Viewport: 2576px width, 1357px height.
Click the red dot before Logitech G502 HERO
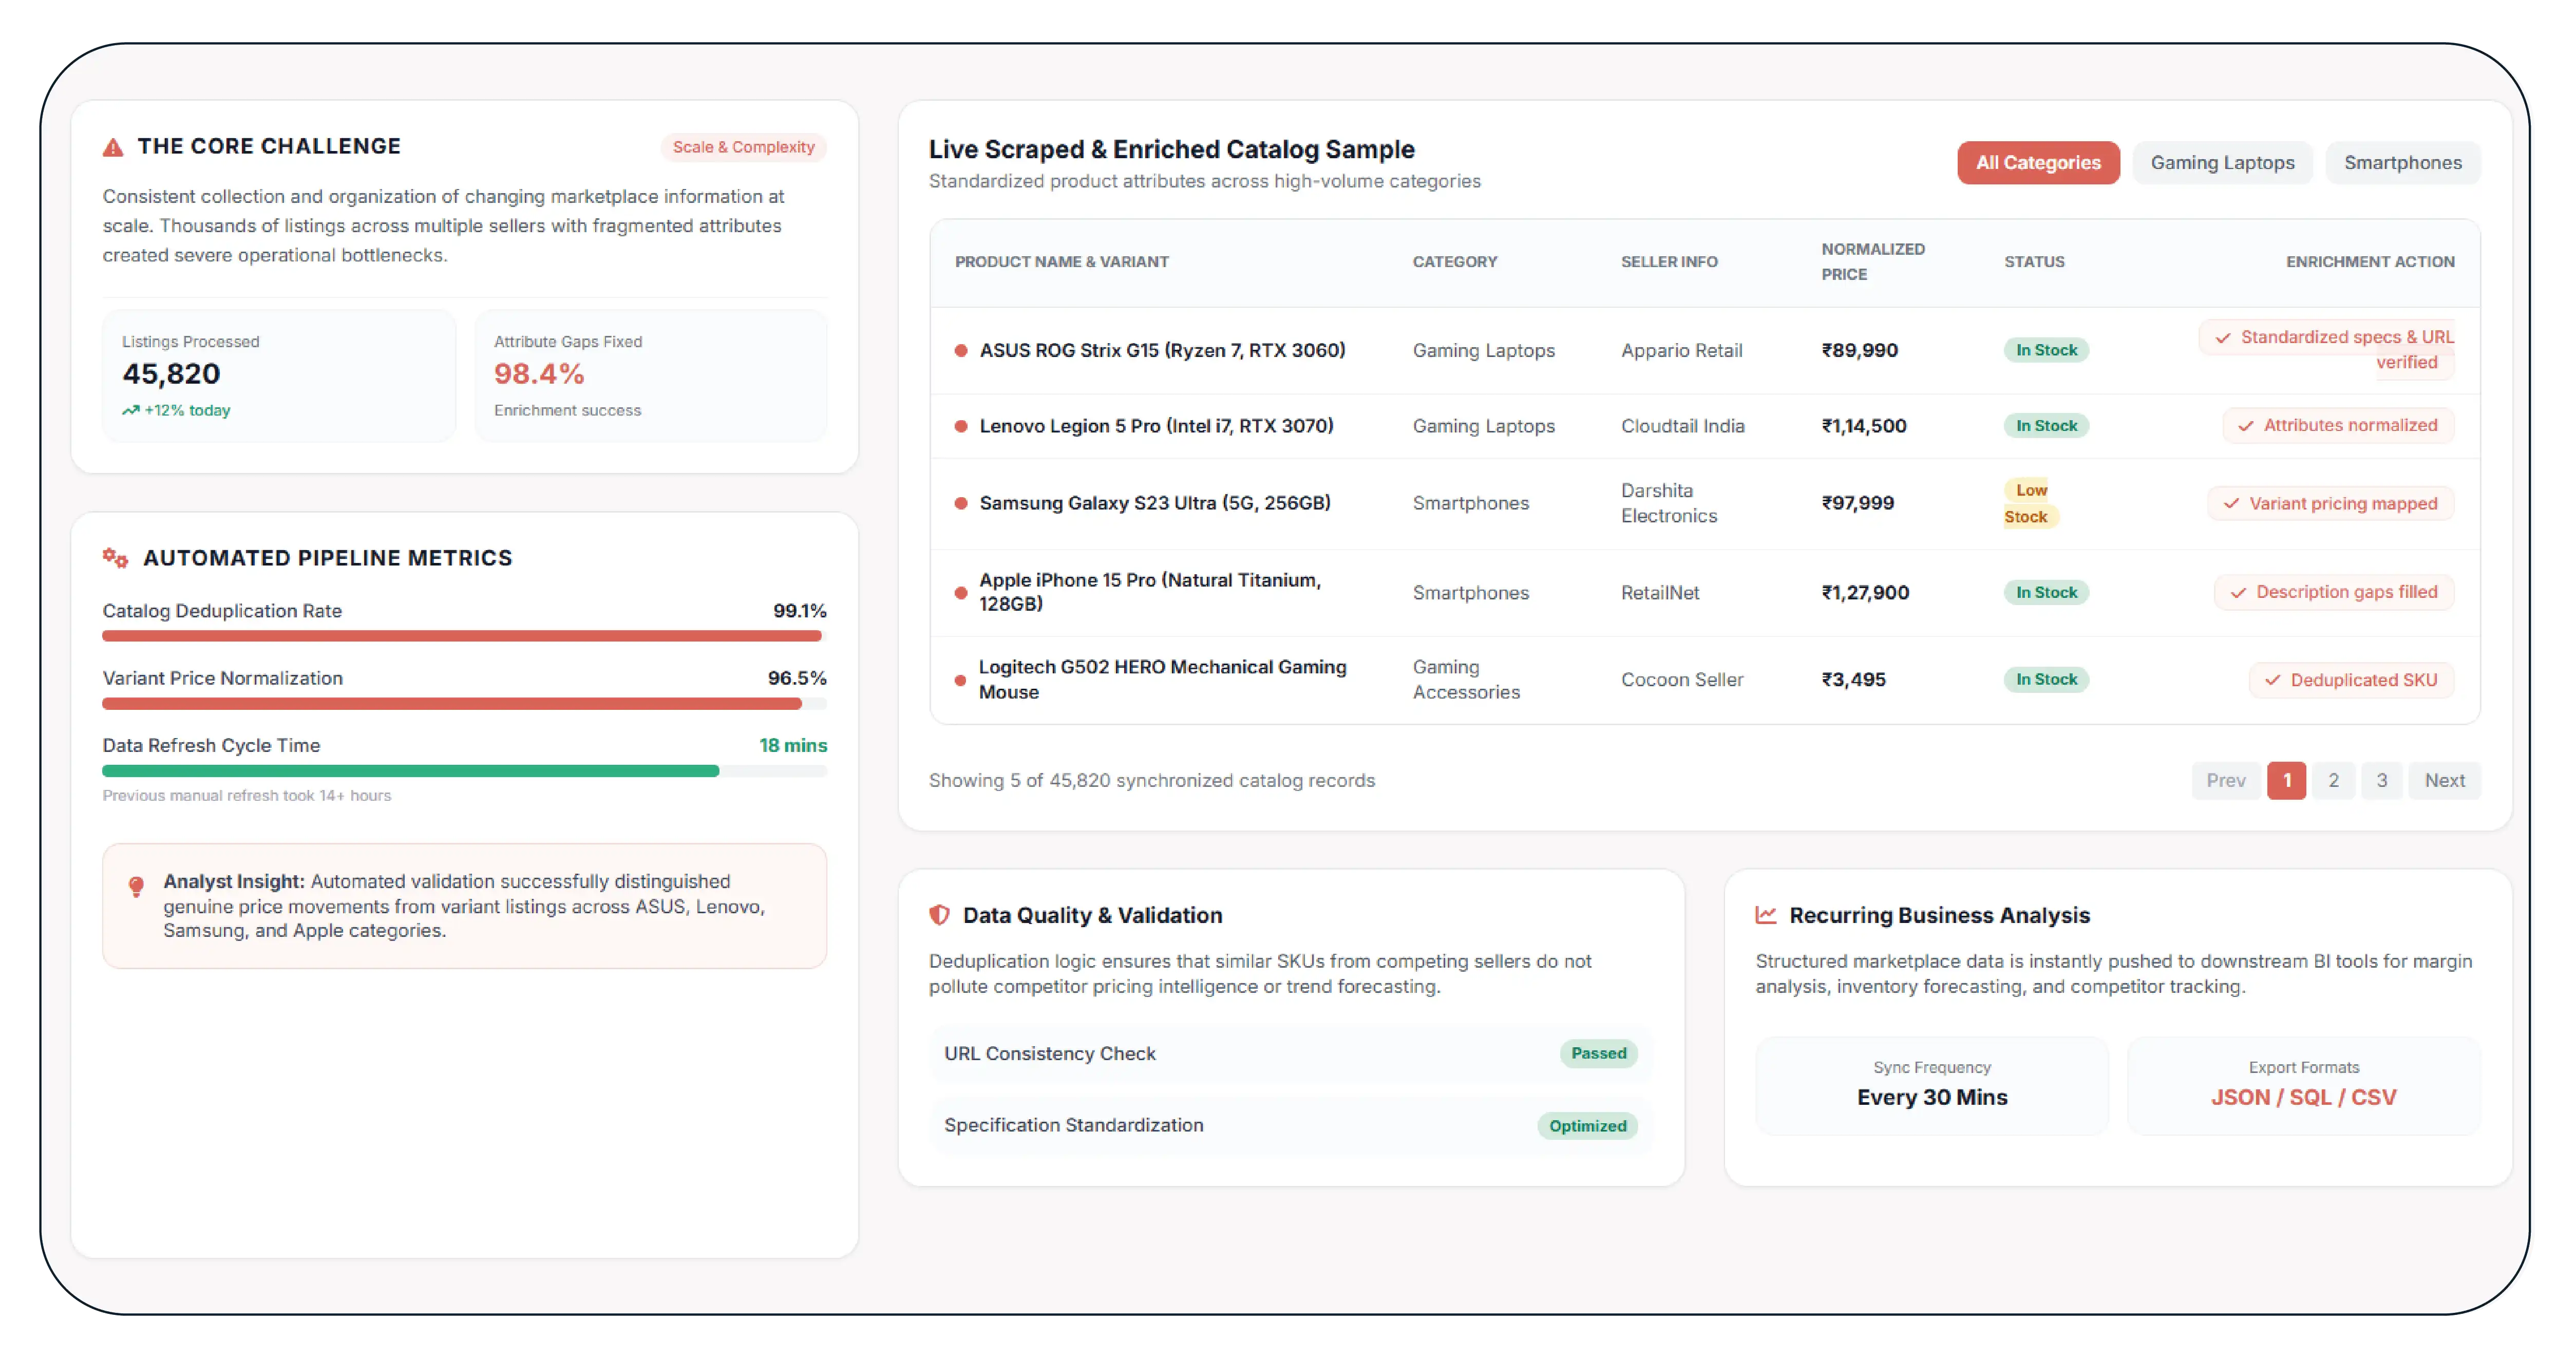(x=960, y=680)
